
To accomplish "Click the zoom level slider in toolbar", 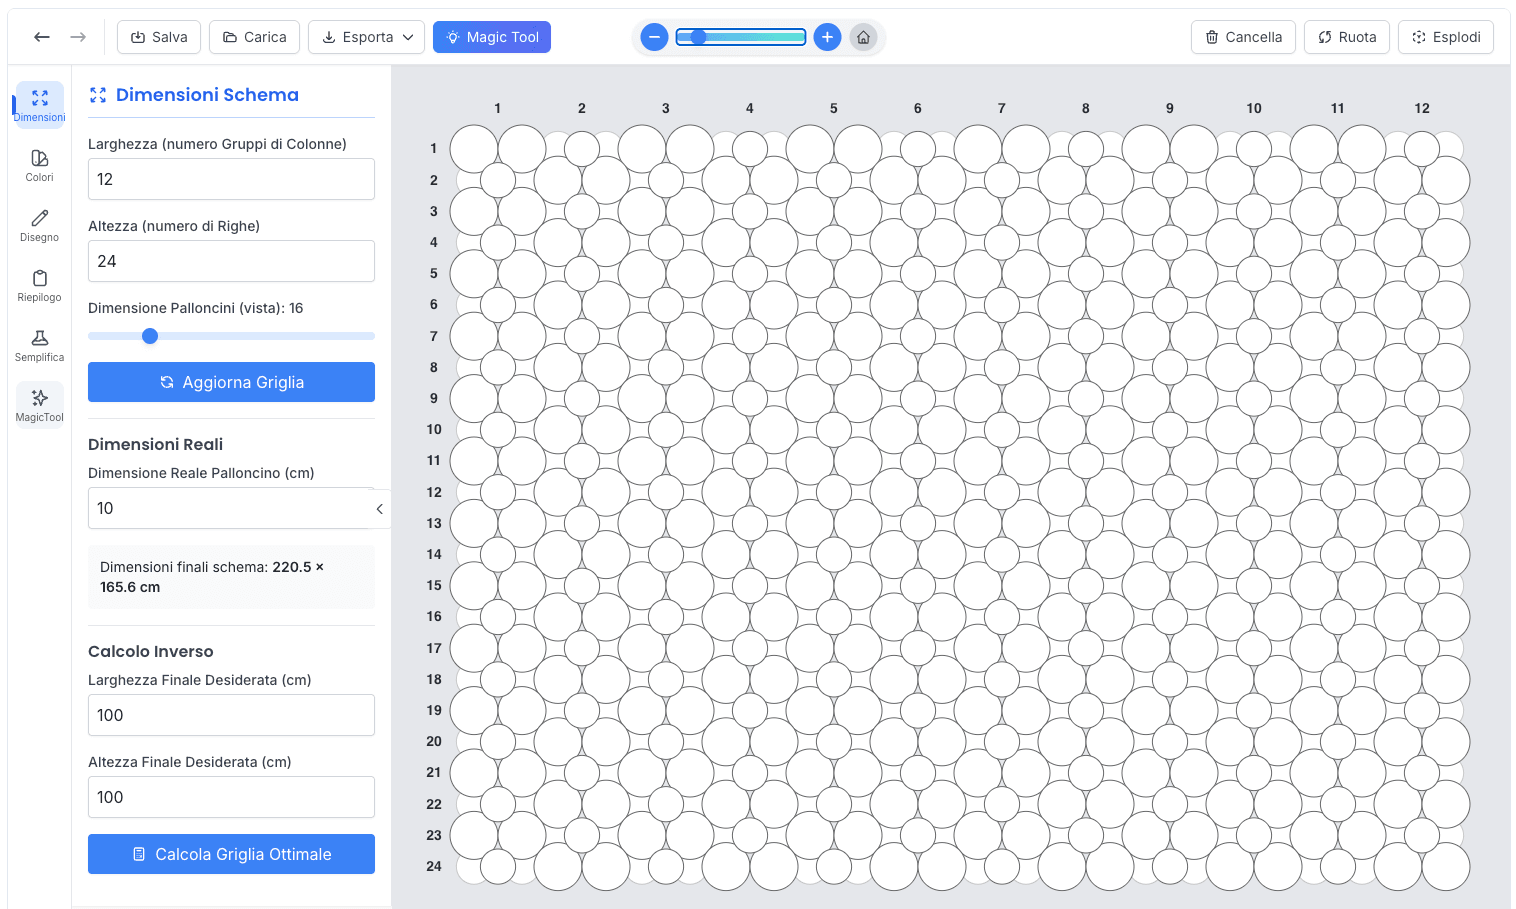I will coord(740,37).
